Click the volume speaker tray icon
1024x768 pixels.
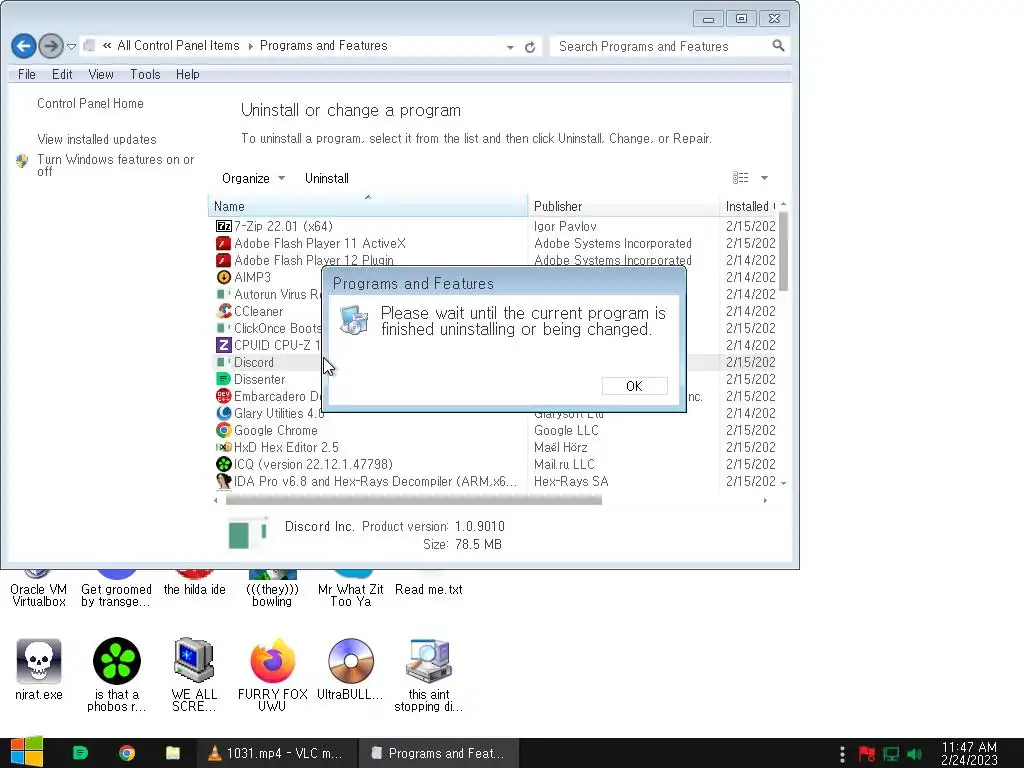[x=914, y=754]
